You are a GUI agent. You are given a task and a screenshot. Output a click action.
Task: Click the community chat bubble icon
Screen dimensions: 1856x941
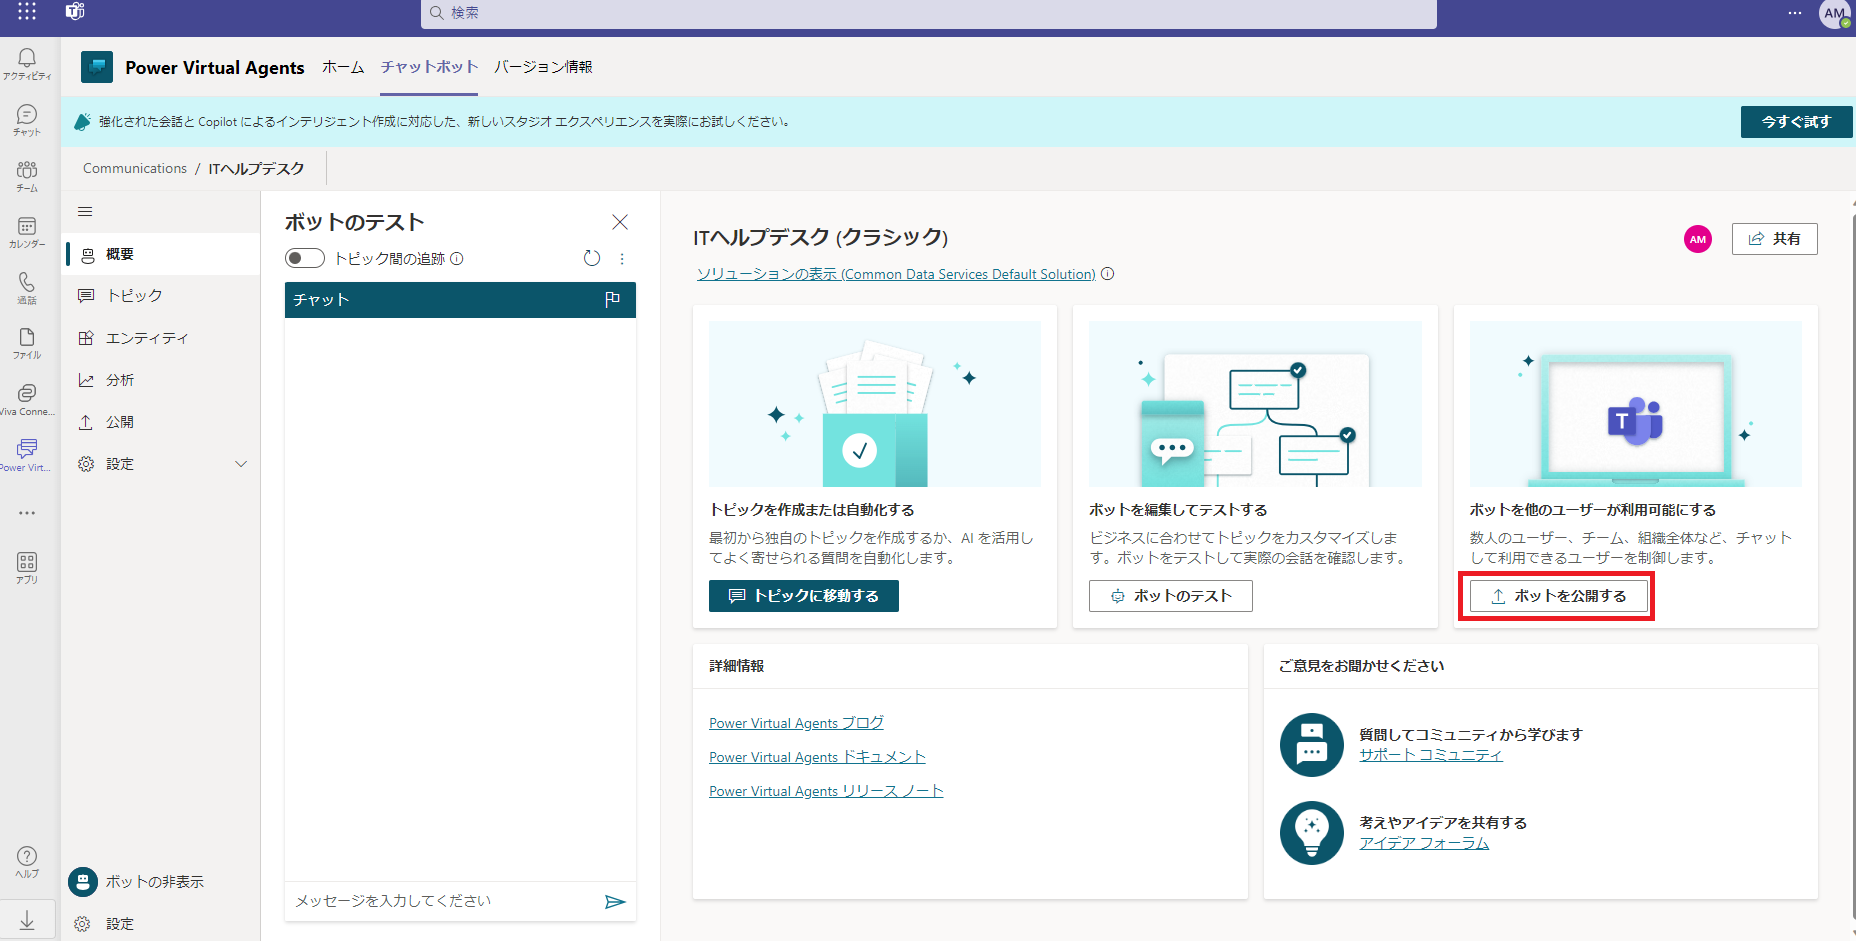click(x=1312, y=745)
